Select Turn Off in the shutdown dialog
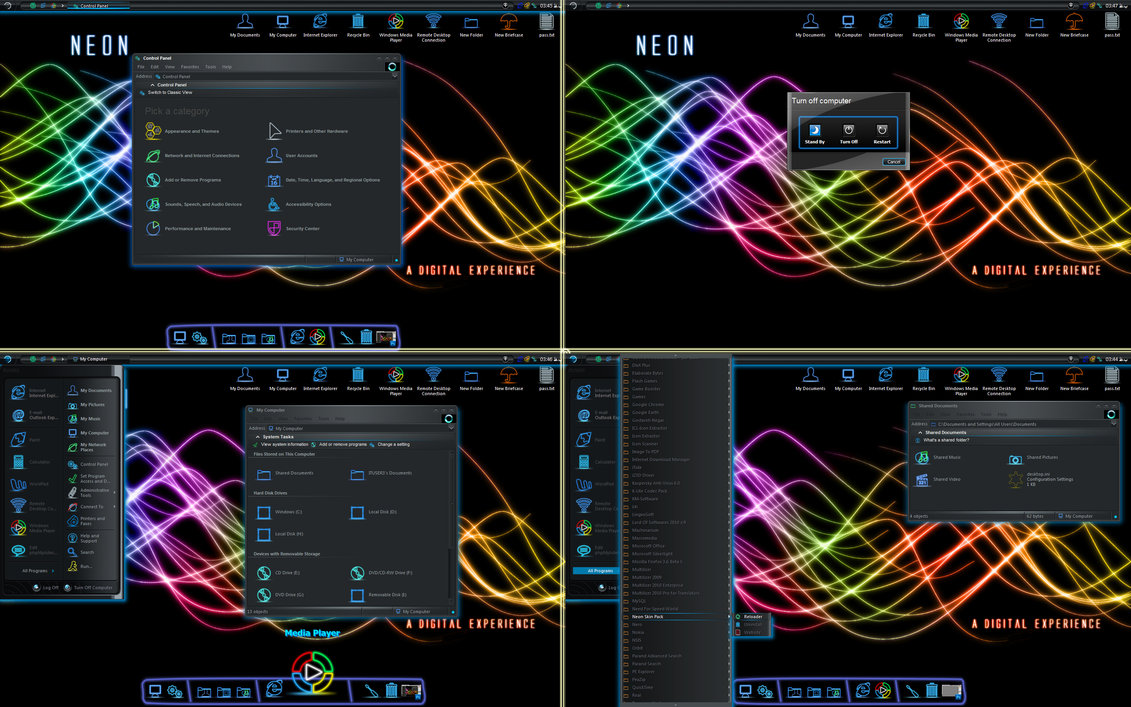The width and height of the screenshot is (1131, 707). 848,132
